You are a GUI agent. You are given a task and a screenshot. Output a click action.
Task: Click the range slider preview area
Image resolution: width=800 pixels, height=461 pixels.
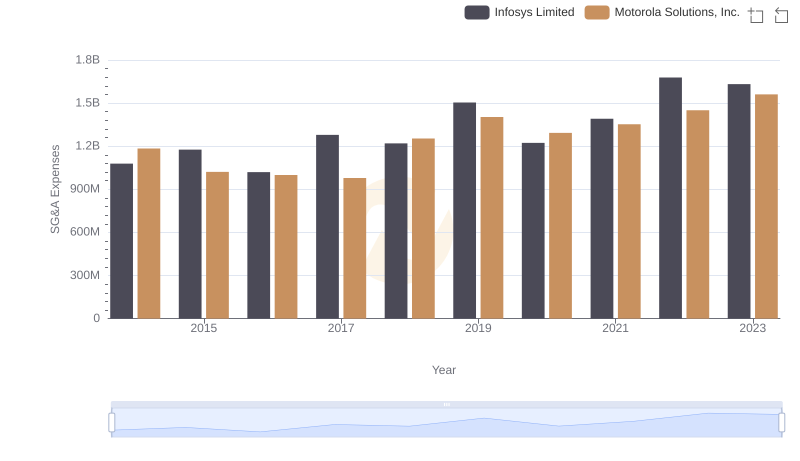(446, 423)
